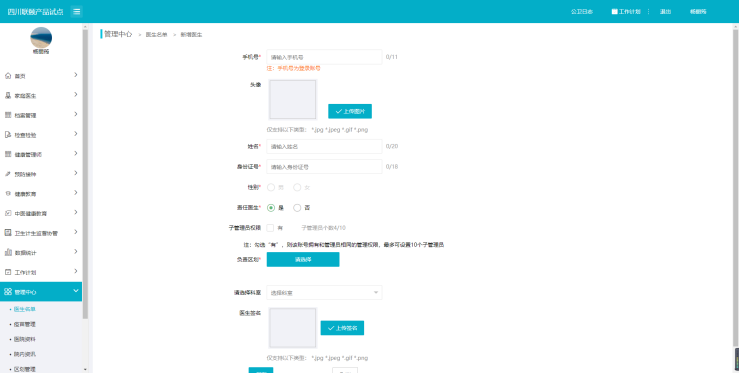Select 否 for 责任医生
Image resolution: width=740 pixels, height=374 pixels.
coord(297,208)
